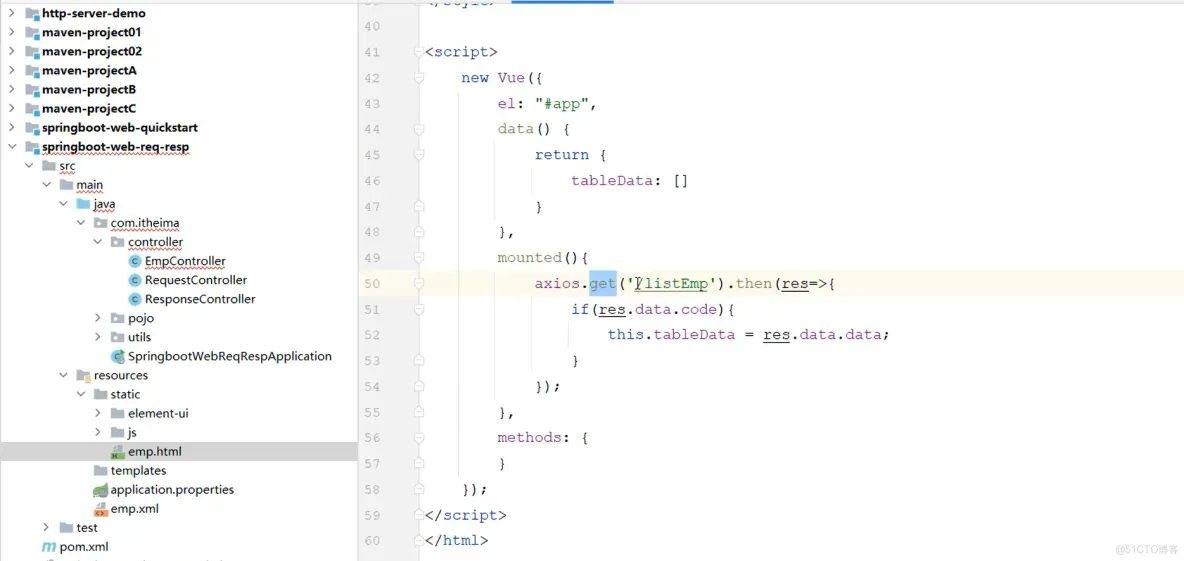The height and width of the screenshot is (561, 1184).
Task: Collapse the static folder
Action: (x=81, y=394)
